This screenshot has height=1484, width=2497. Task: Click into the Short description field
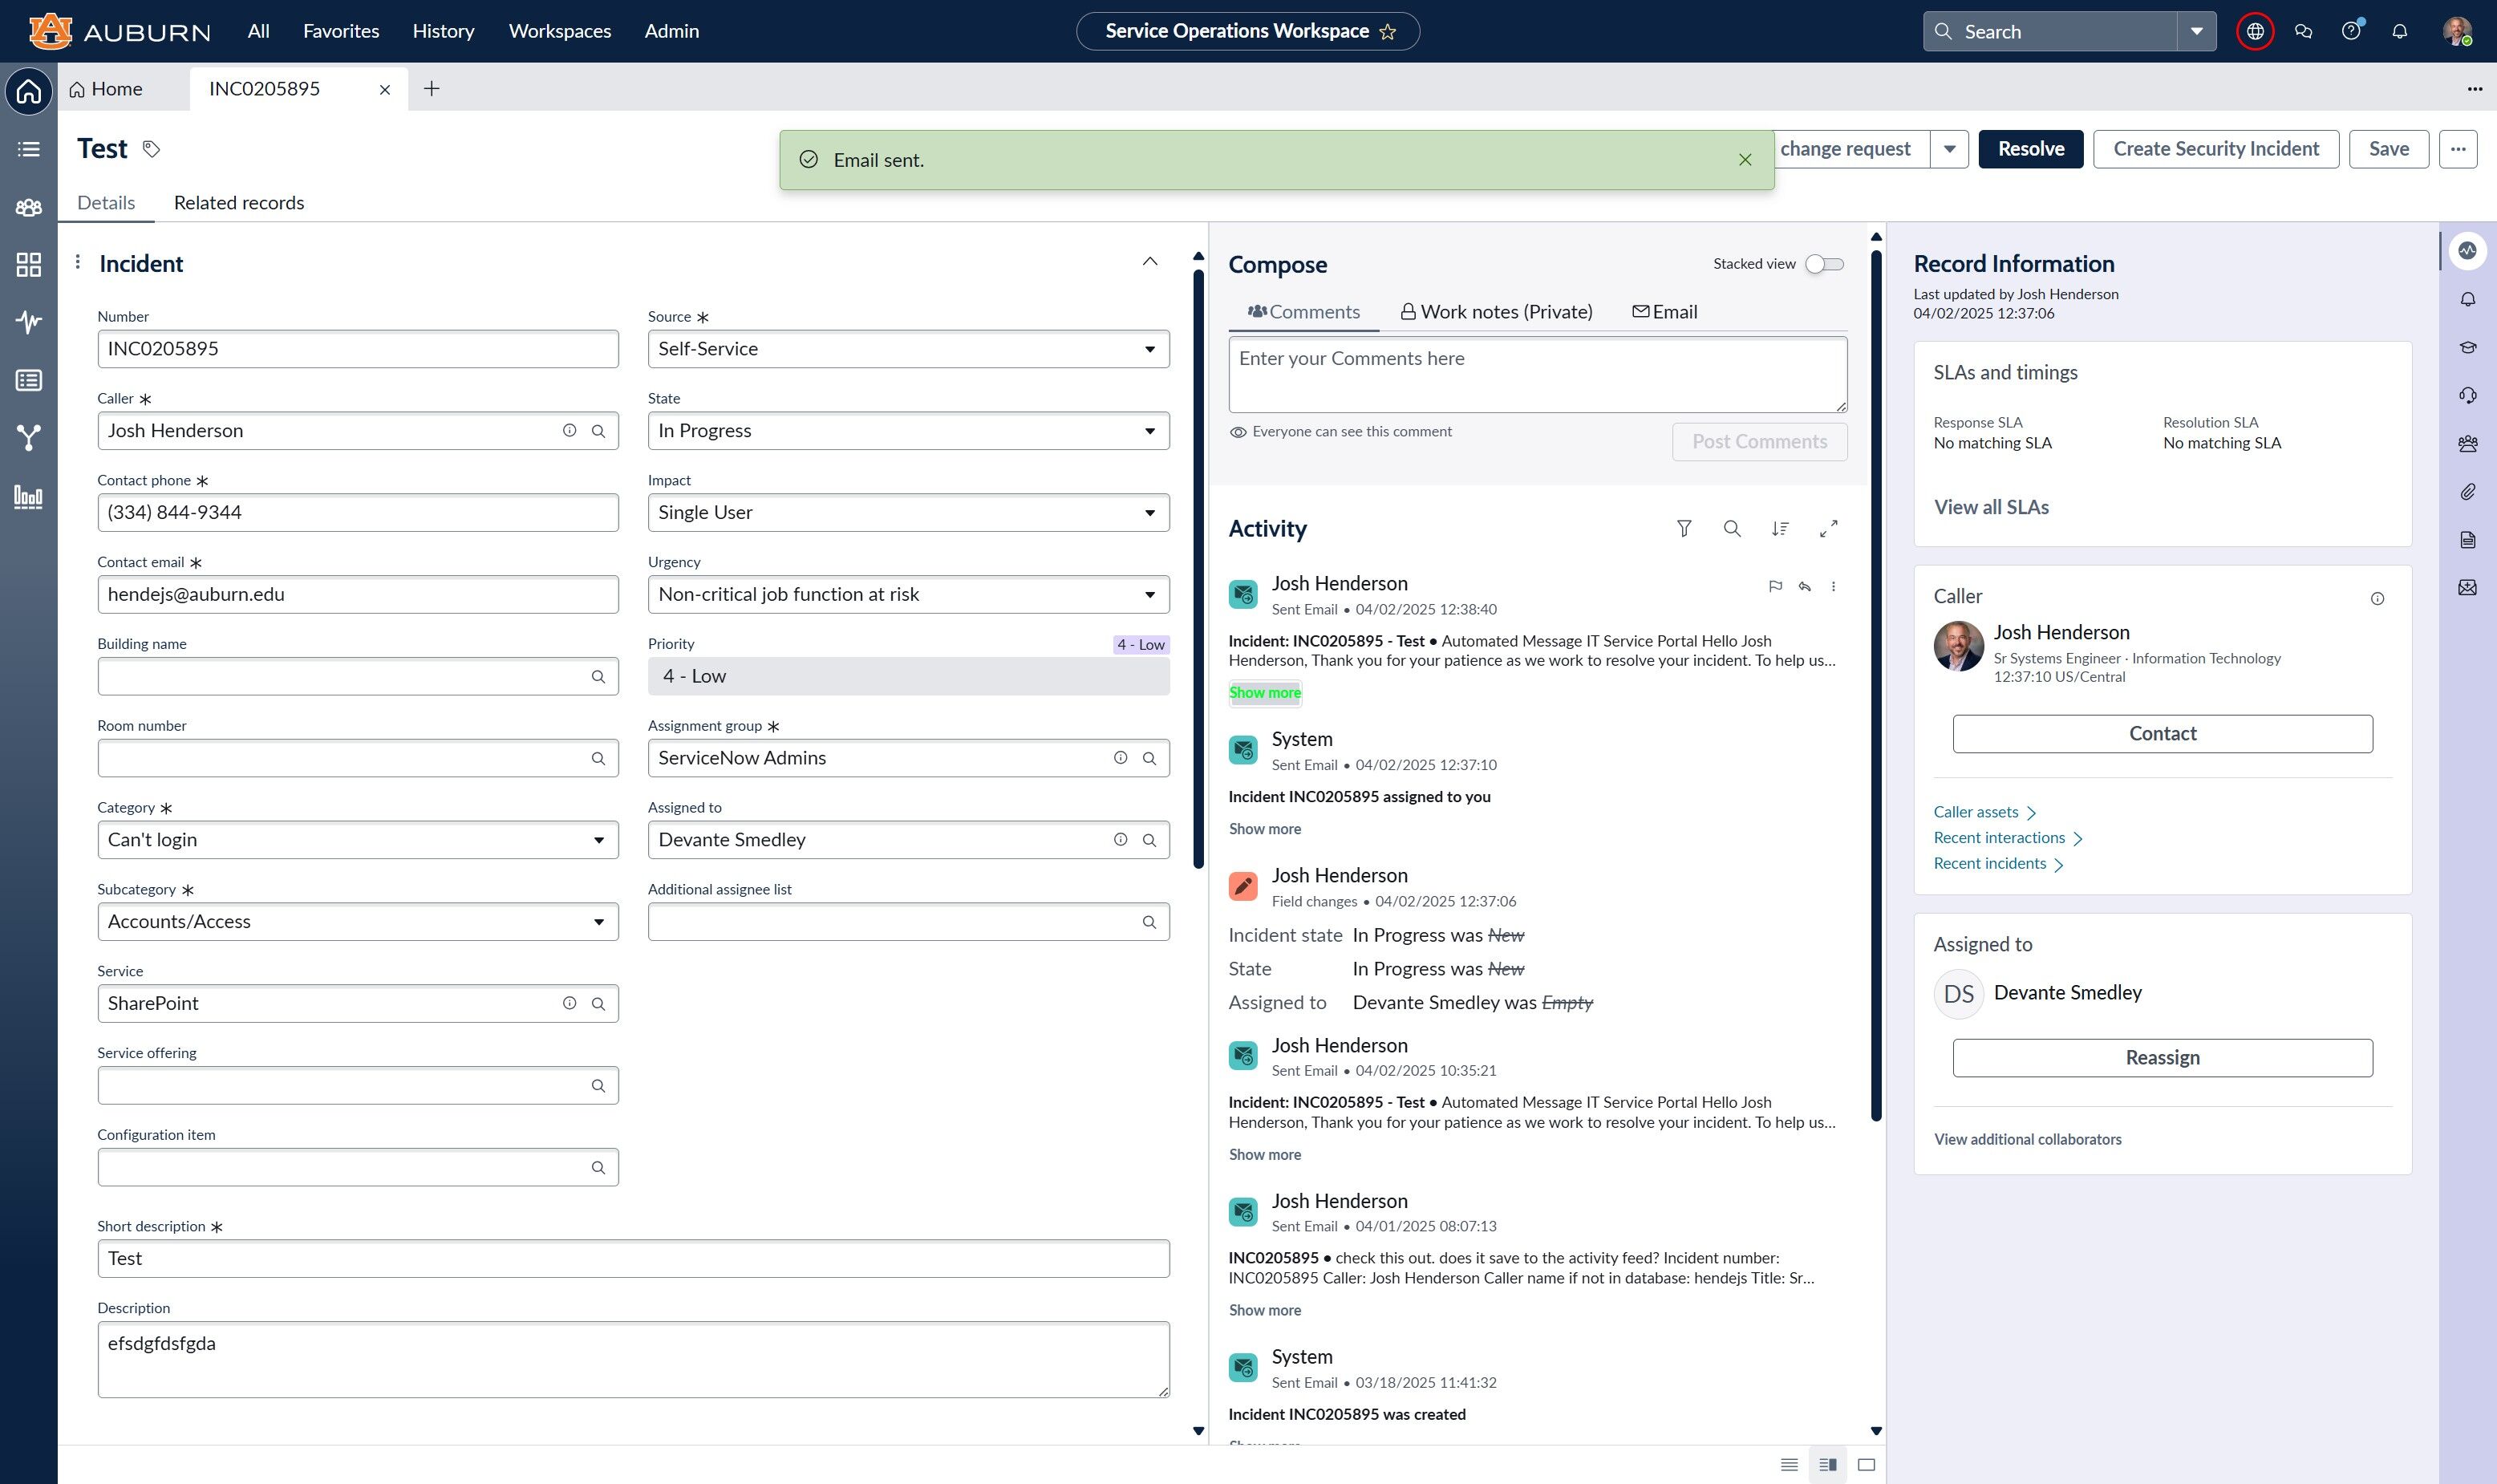click(633, 1258)
